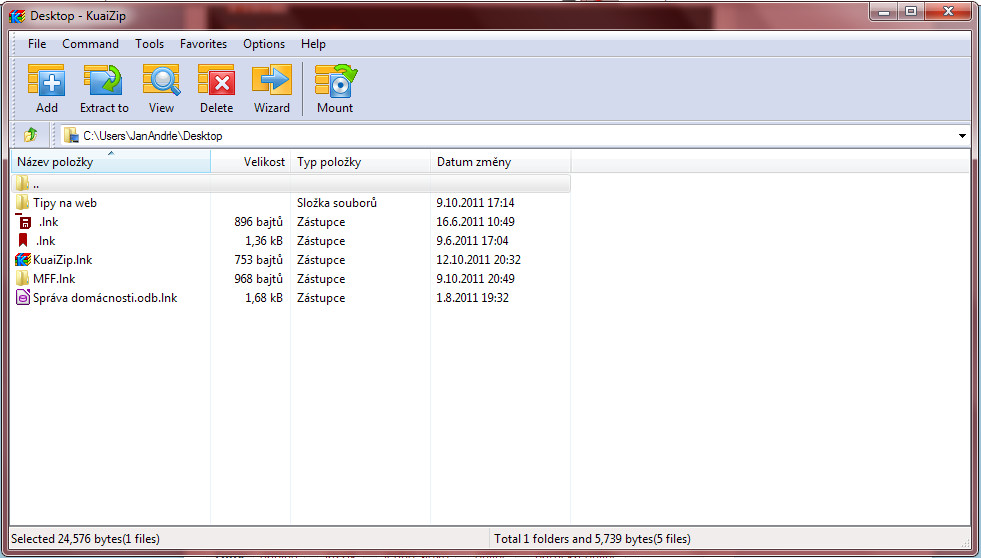Minimize the KuaiZip window
Screen dimensions: 981x558
(x=885, y=11)
